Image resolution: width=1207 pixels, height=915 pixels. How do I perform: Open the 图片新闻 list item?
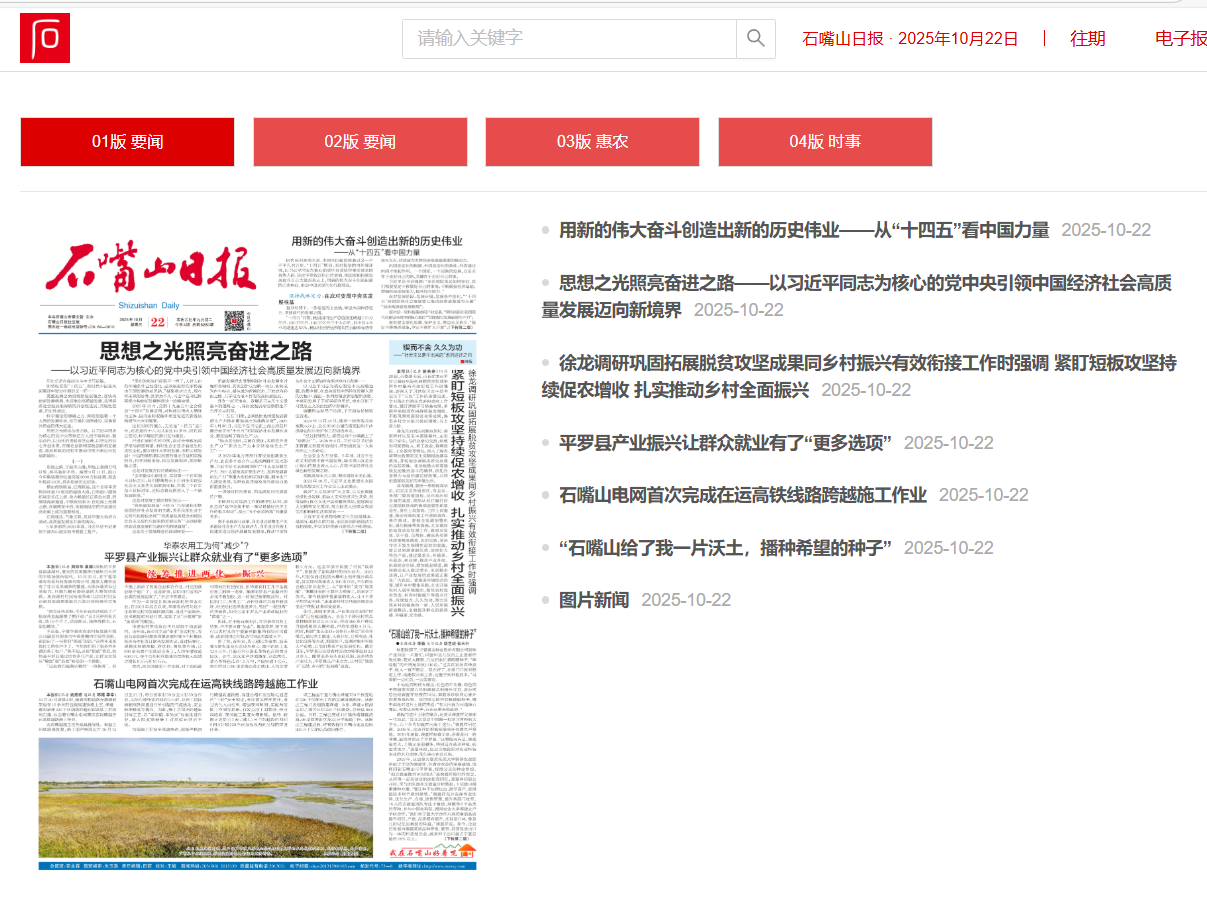pos(594,600)
